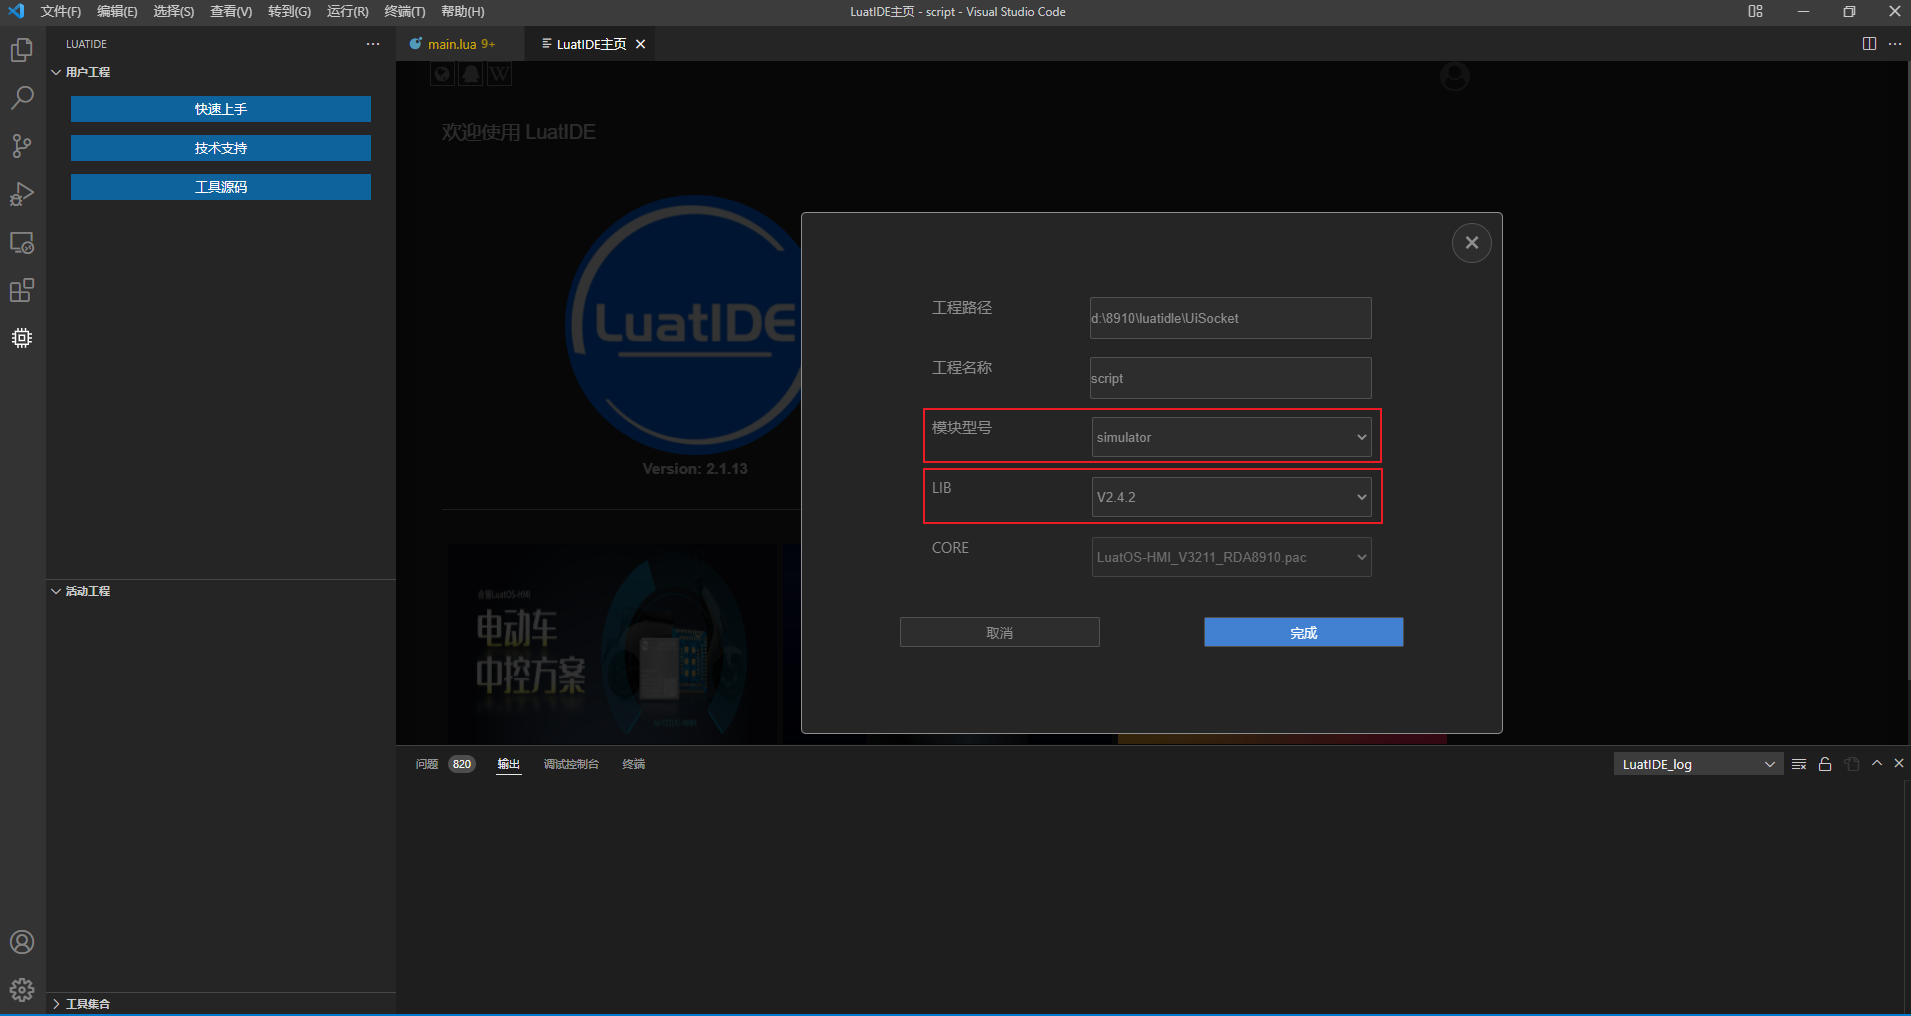Screen dimensions: 1911x1016
Task: Close the bottom panel
Action: tap(1899, 763)
